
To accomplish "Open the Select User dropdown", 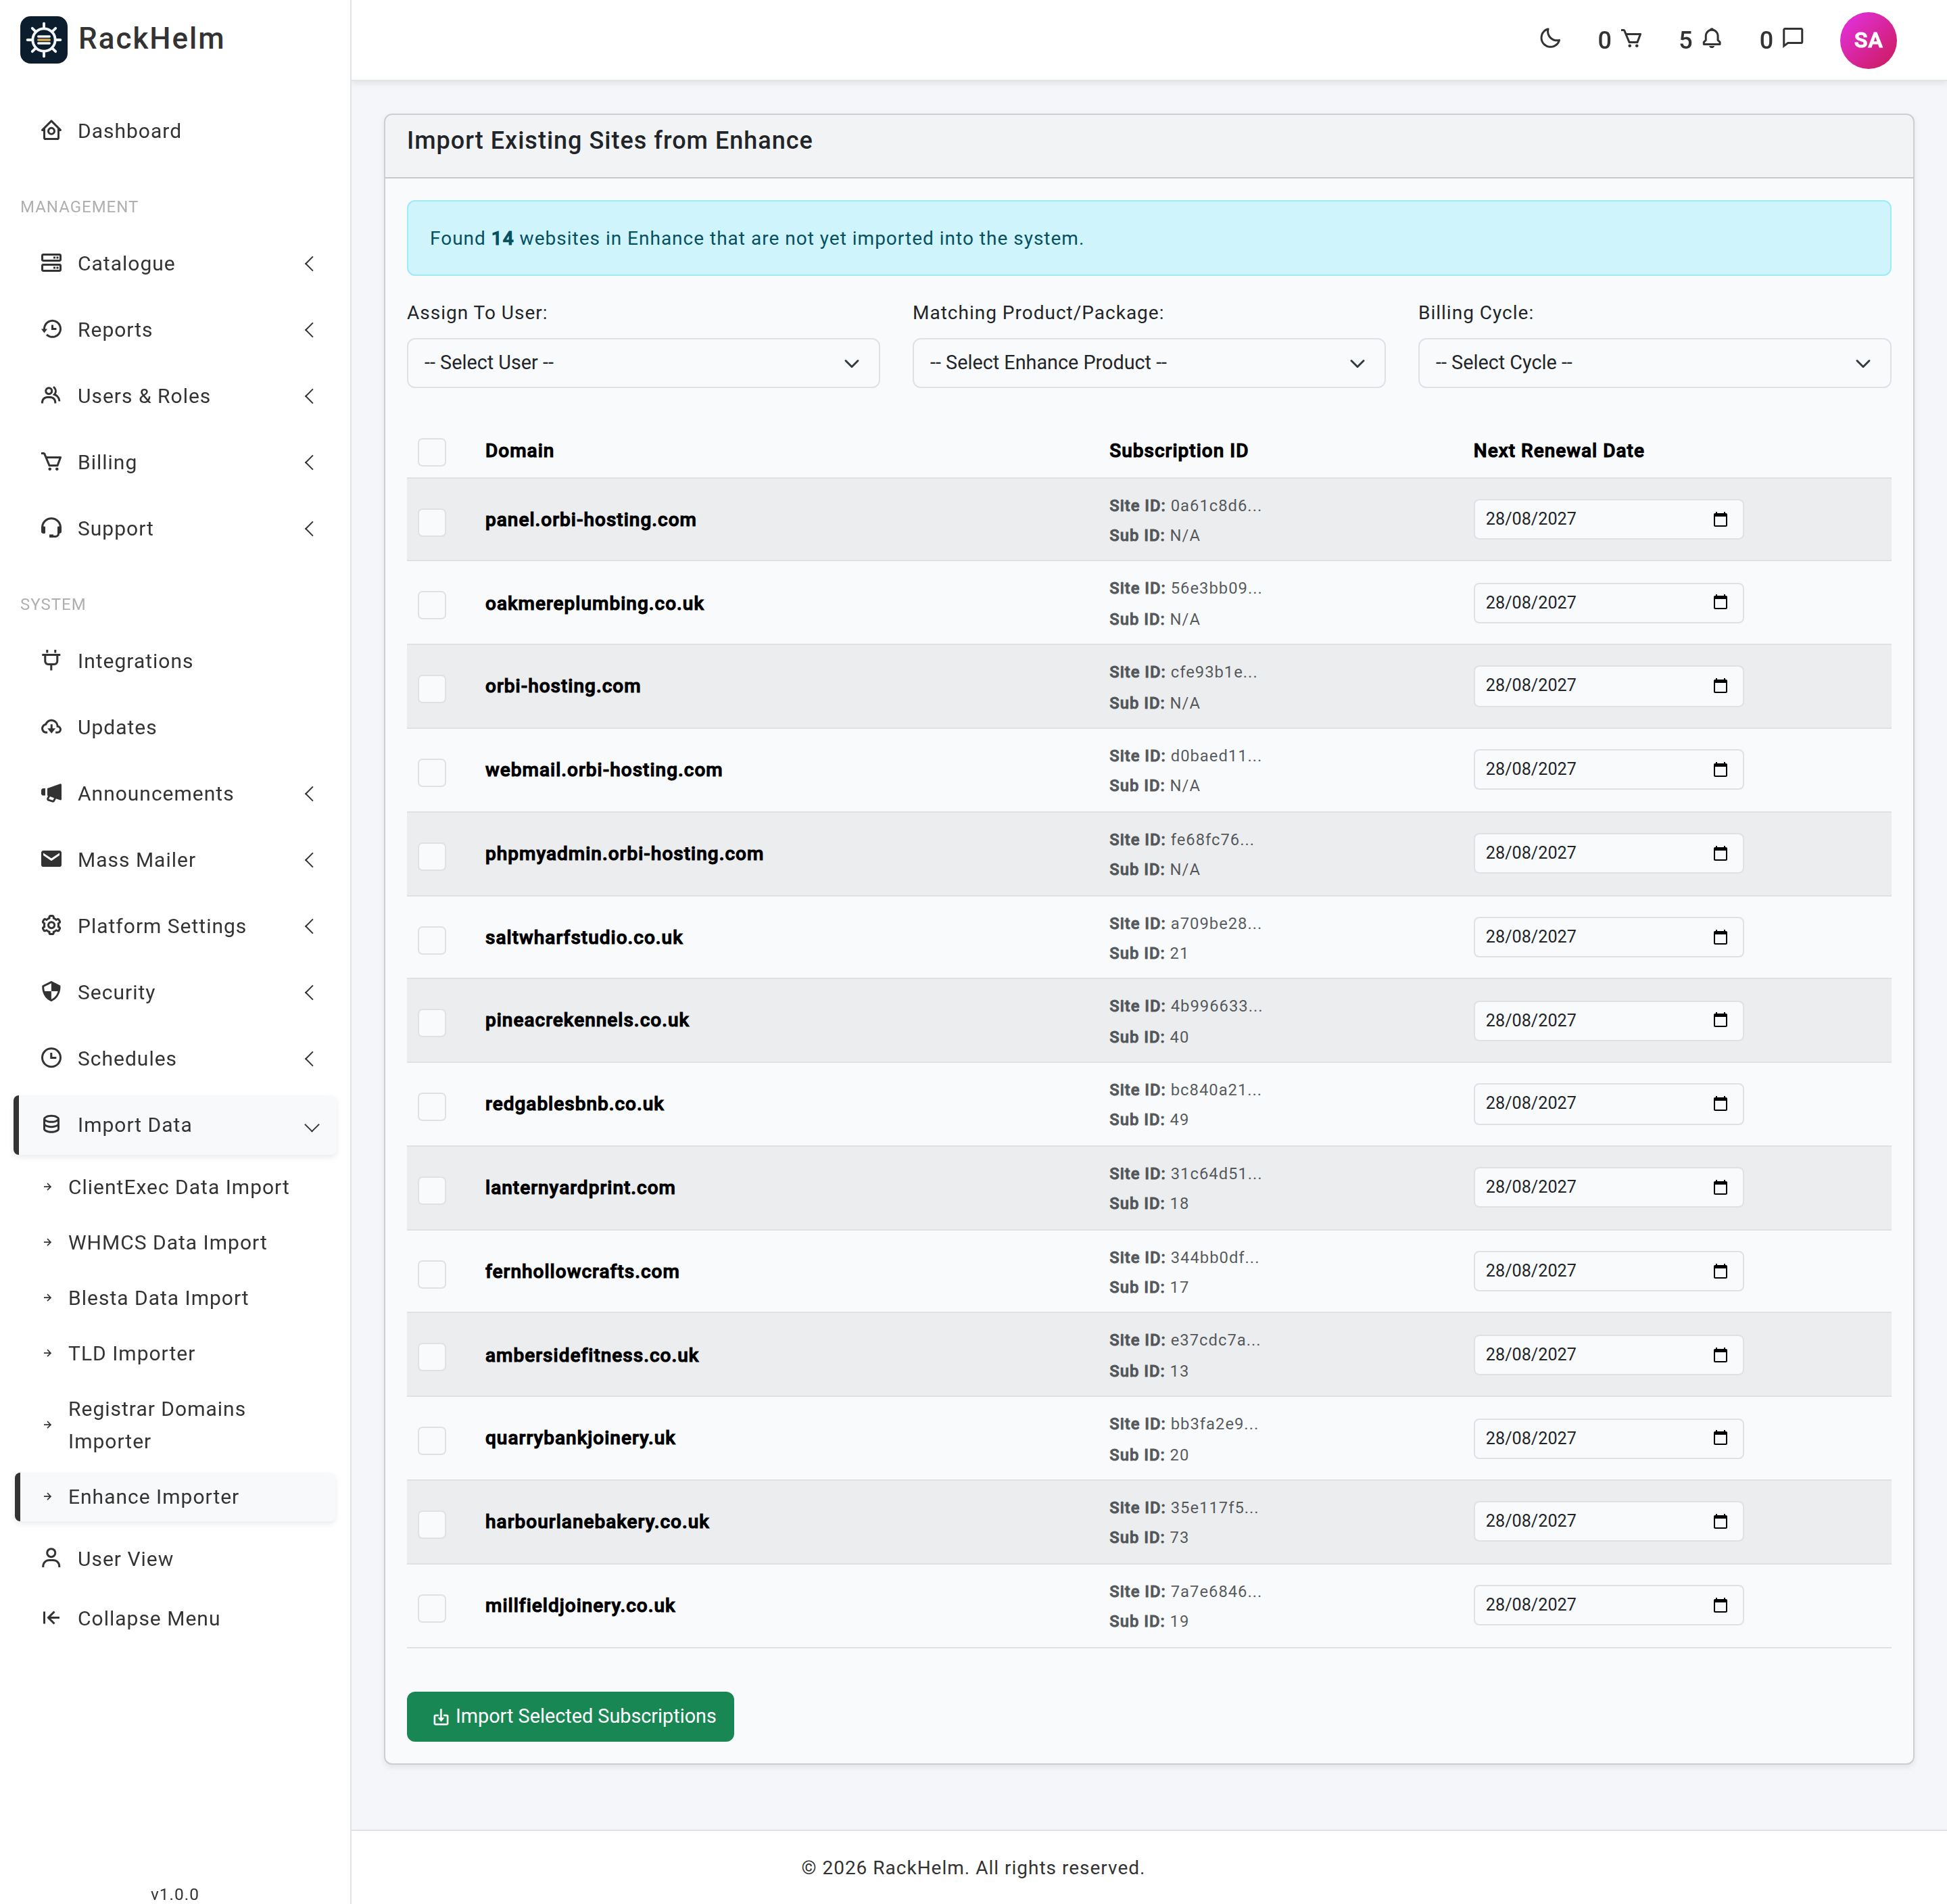I will click(643, 363).
